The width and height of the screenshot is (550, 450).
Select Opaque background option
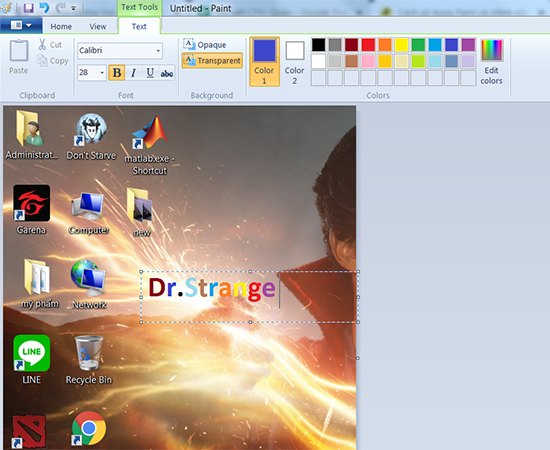point(205,45)
